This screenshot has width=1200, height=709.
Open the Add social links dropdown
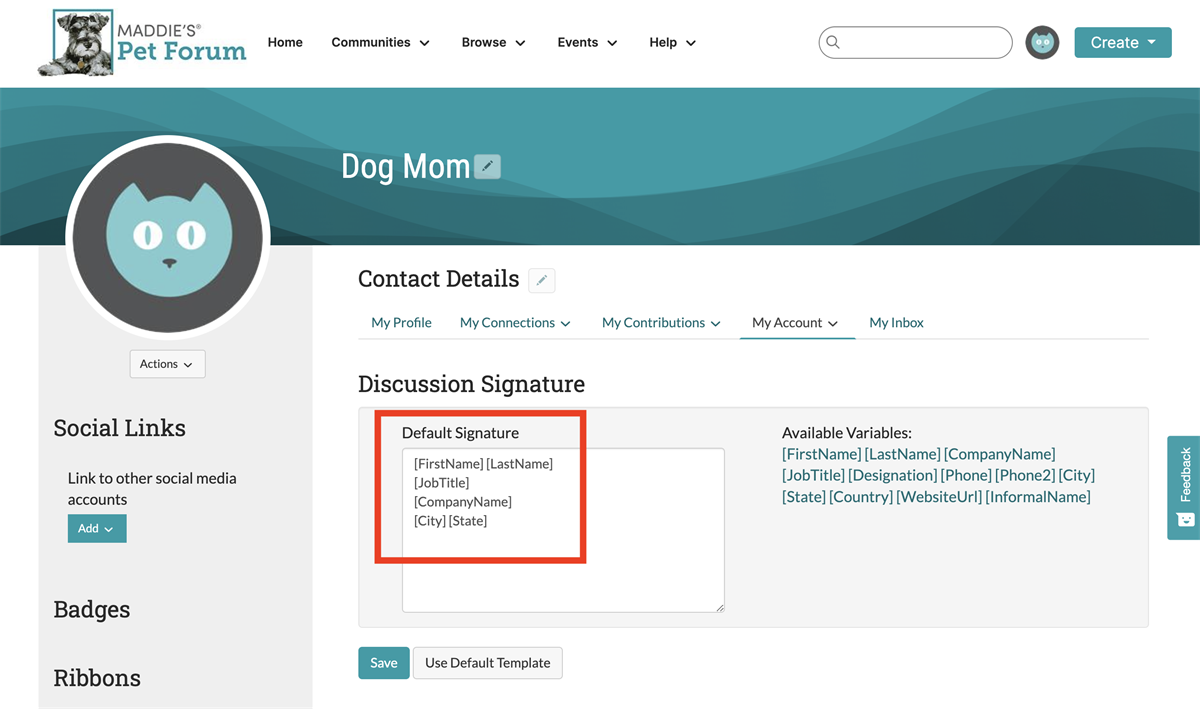pyautogui.click(x=96, y=528)
